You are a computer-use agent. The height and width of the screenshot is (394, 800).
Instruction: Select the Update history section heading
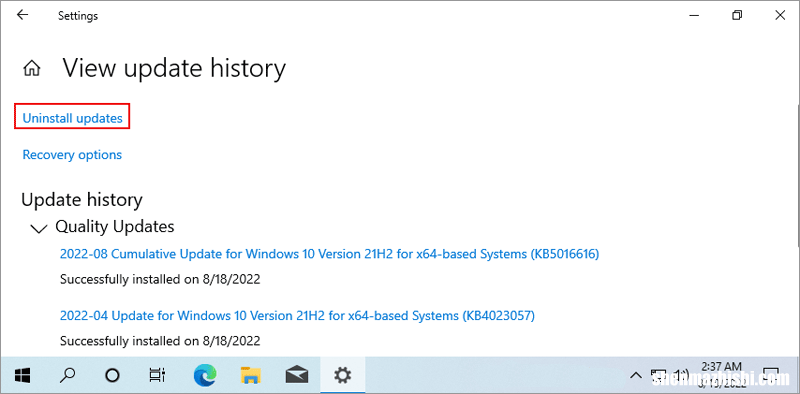point(82,200)
